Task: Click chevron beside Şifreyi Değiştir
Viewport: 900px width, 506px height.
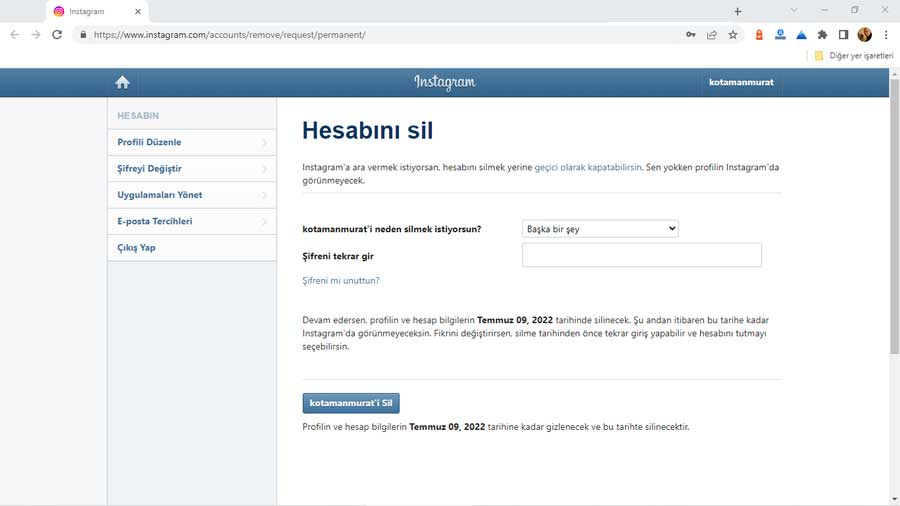Action: click(264, 169)
